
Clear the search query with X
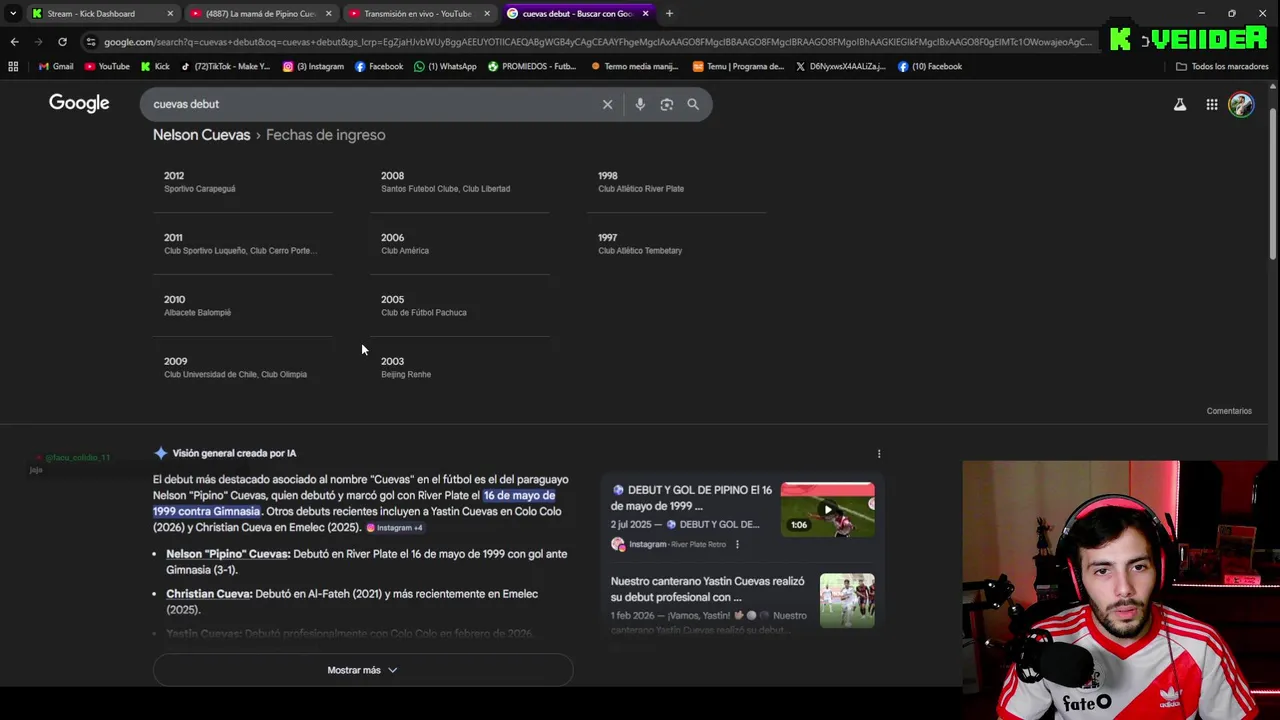click(x=607, y=104)
